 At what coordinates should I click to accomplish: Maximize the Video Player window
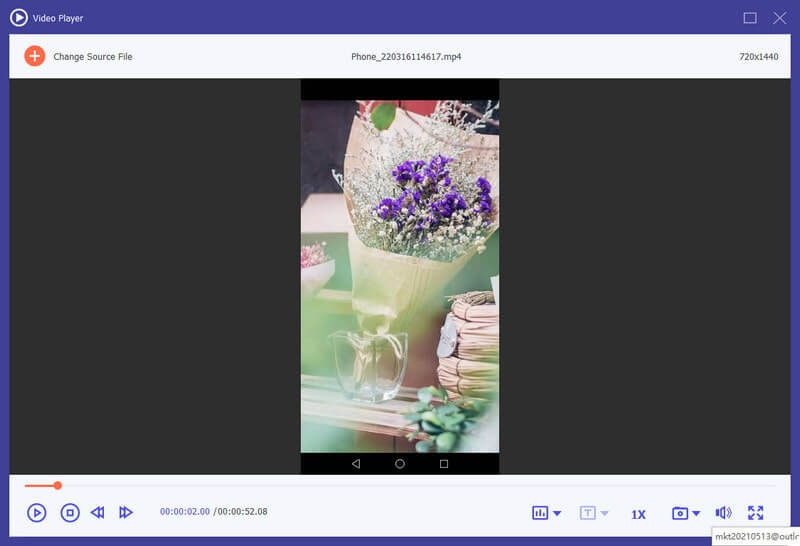(x=750, y=18)
